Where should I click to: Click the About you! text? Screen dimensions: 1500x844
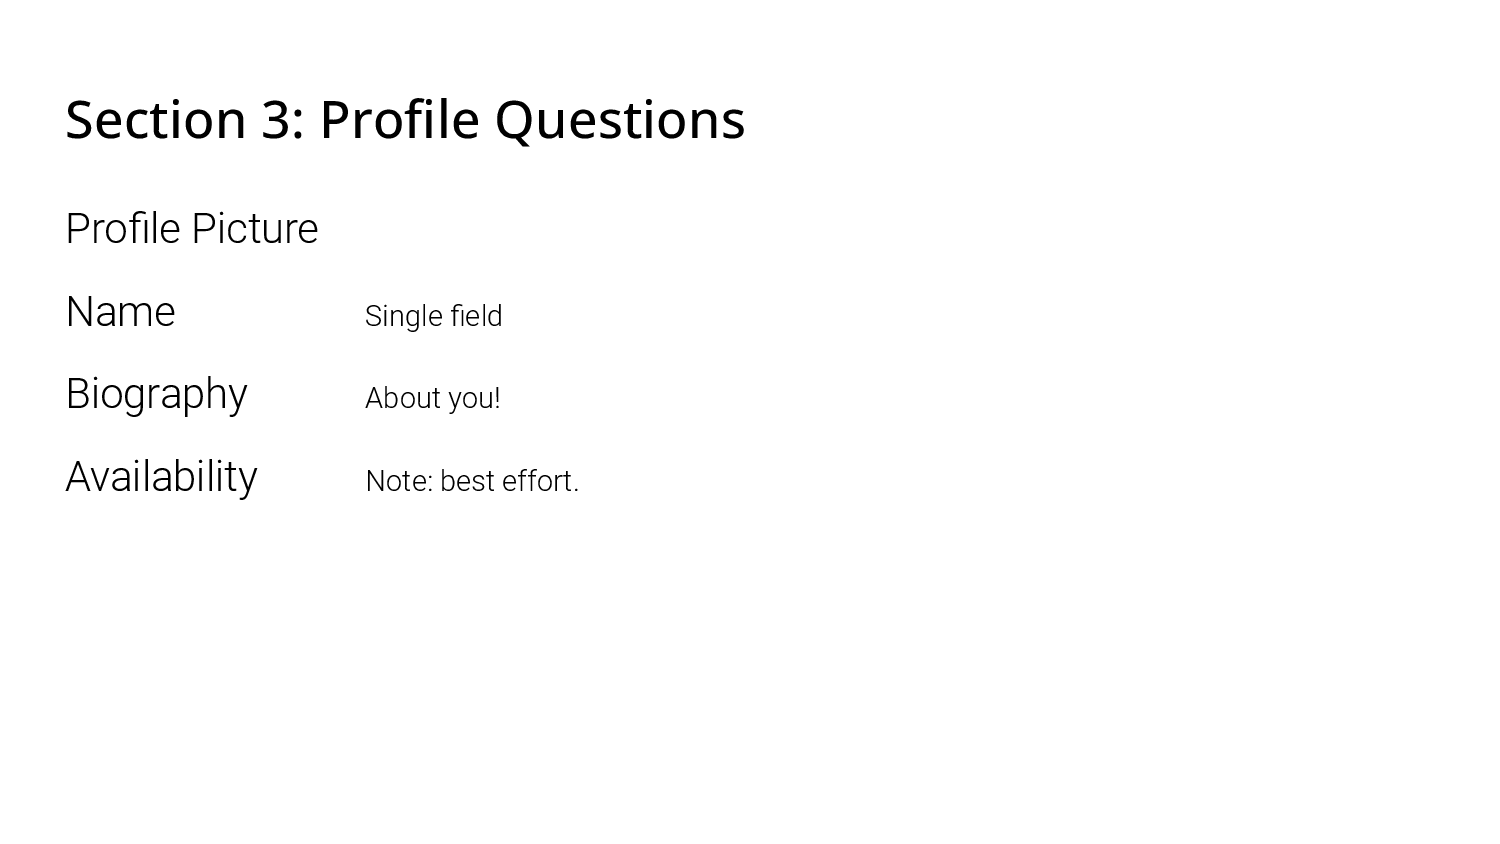(x=432, y=398)
